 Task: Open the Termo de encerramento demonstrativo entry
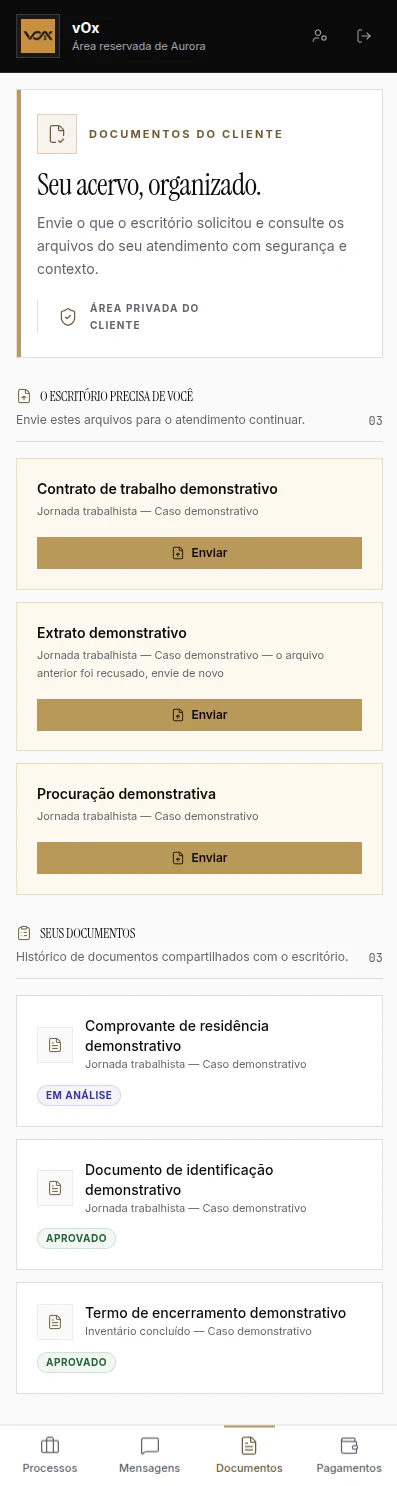pyautogui.click(x=199, y=1338)
